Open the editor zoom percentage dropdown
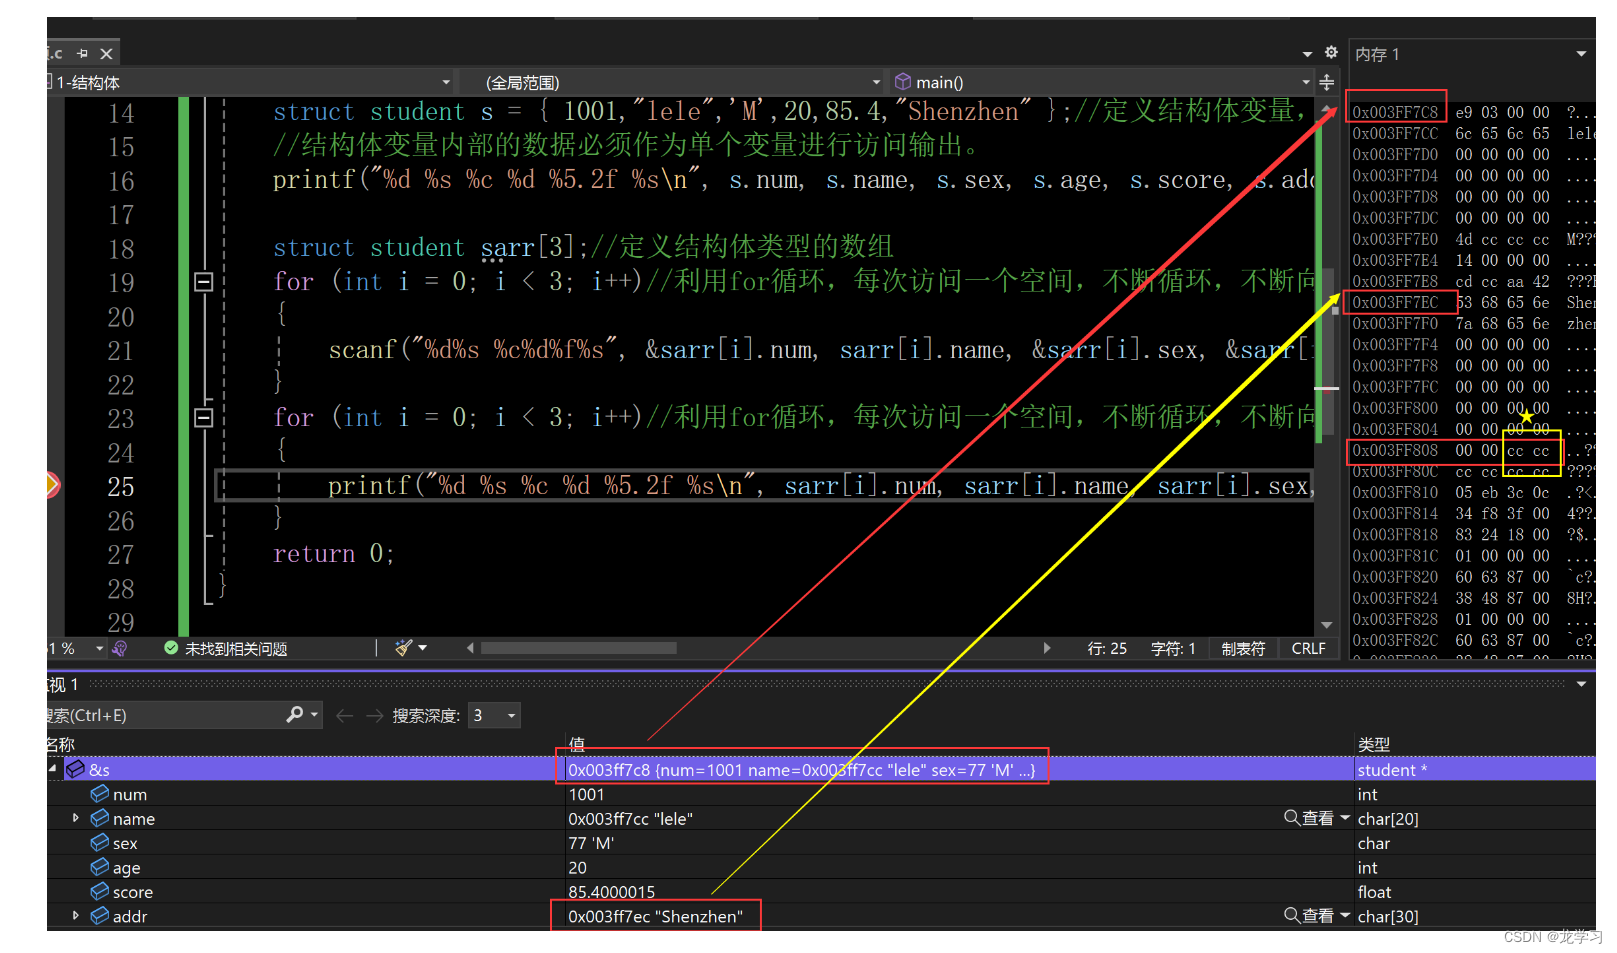The image size is (1617, 953). click(x=99, y=648)
